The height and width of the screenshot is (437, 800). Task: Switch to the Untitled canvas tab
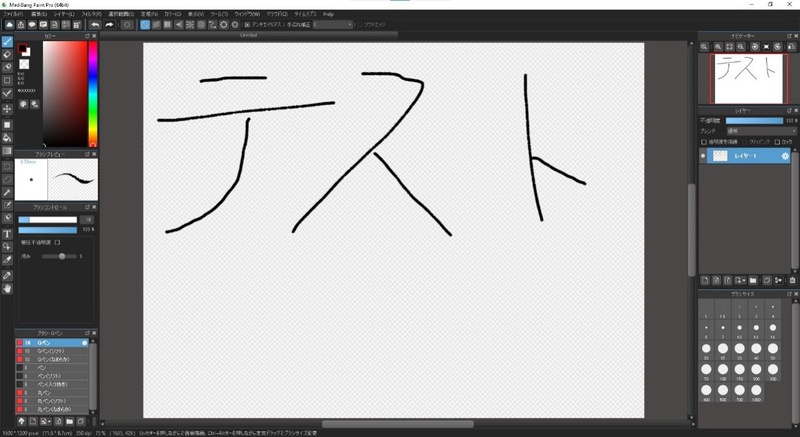click(x=249, y=35)
